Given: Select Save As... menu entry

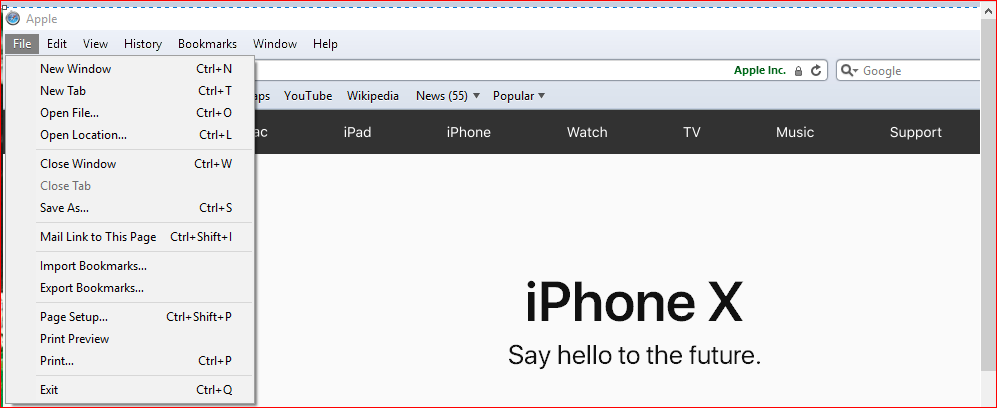Looking at the screenshot, I should coord(130,208).
